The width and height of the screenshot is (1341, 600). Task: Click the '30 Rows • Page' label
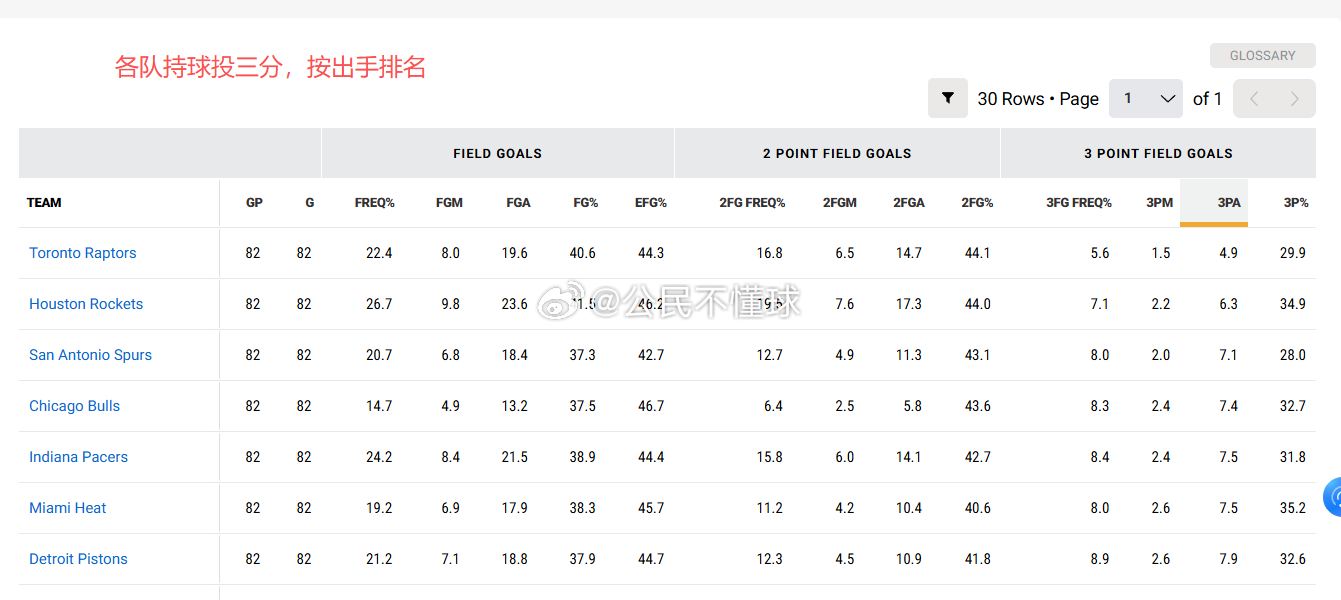[x=1038, y=99]
